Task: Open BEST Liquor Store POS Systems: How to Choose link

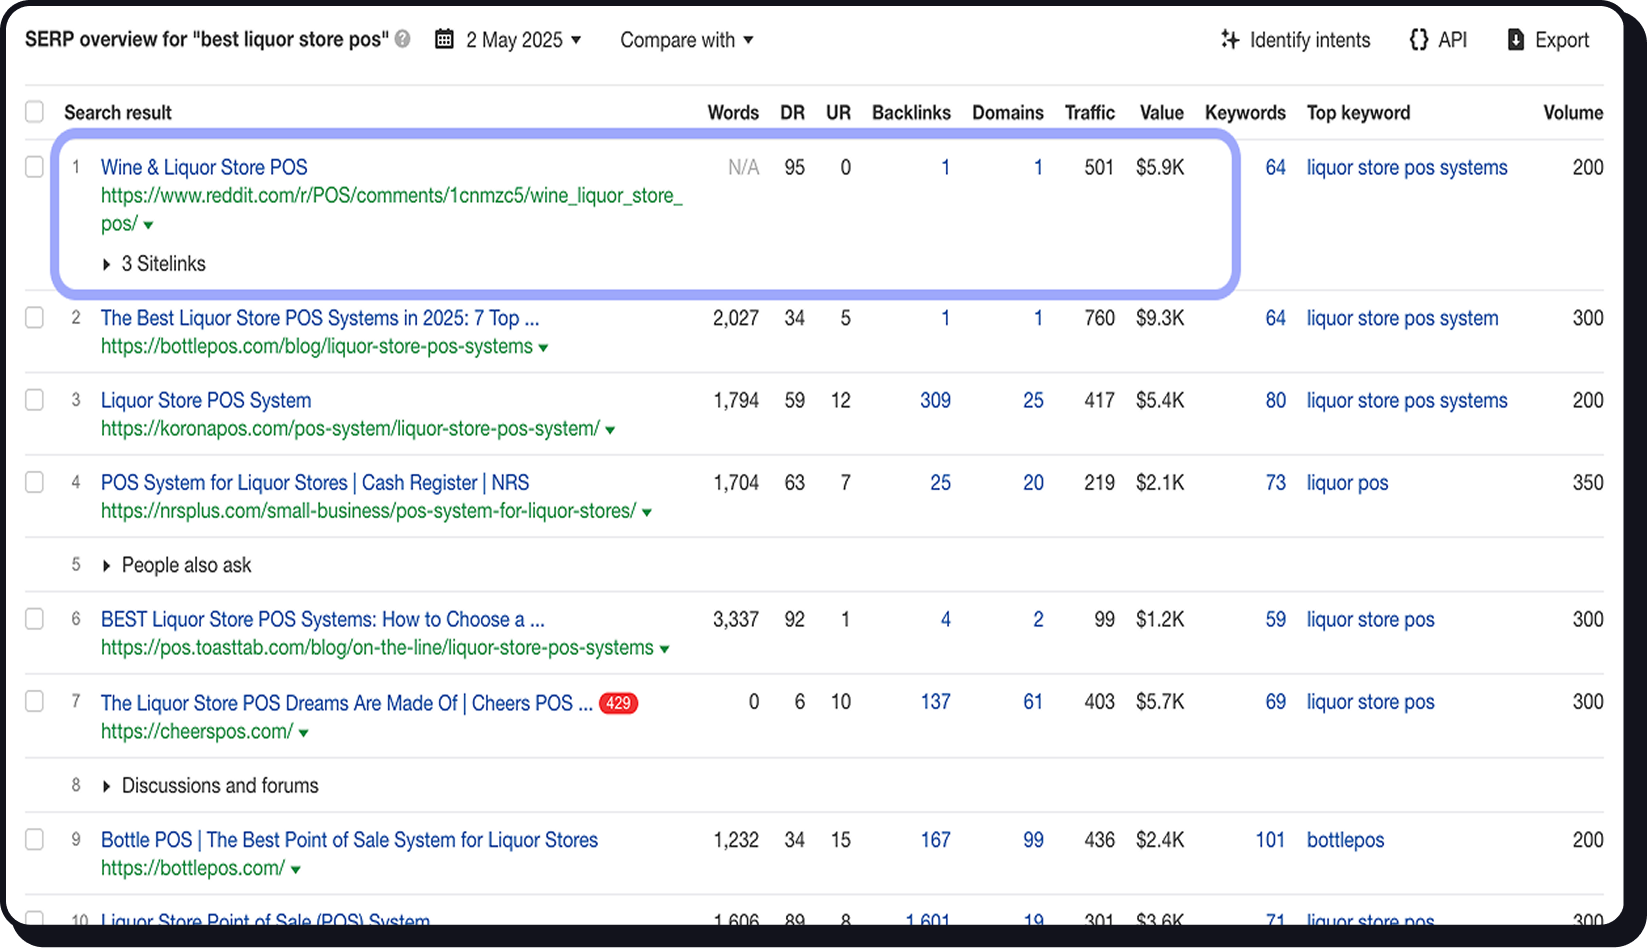Action: pyautogui.click(x=323, y=619)
